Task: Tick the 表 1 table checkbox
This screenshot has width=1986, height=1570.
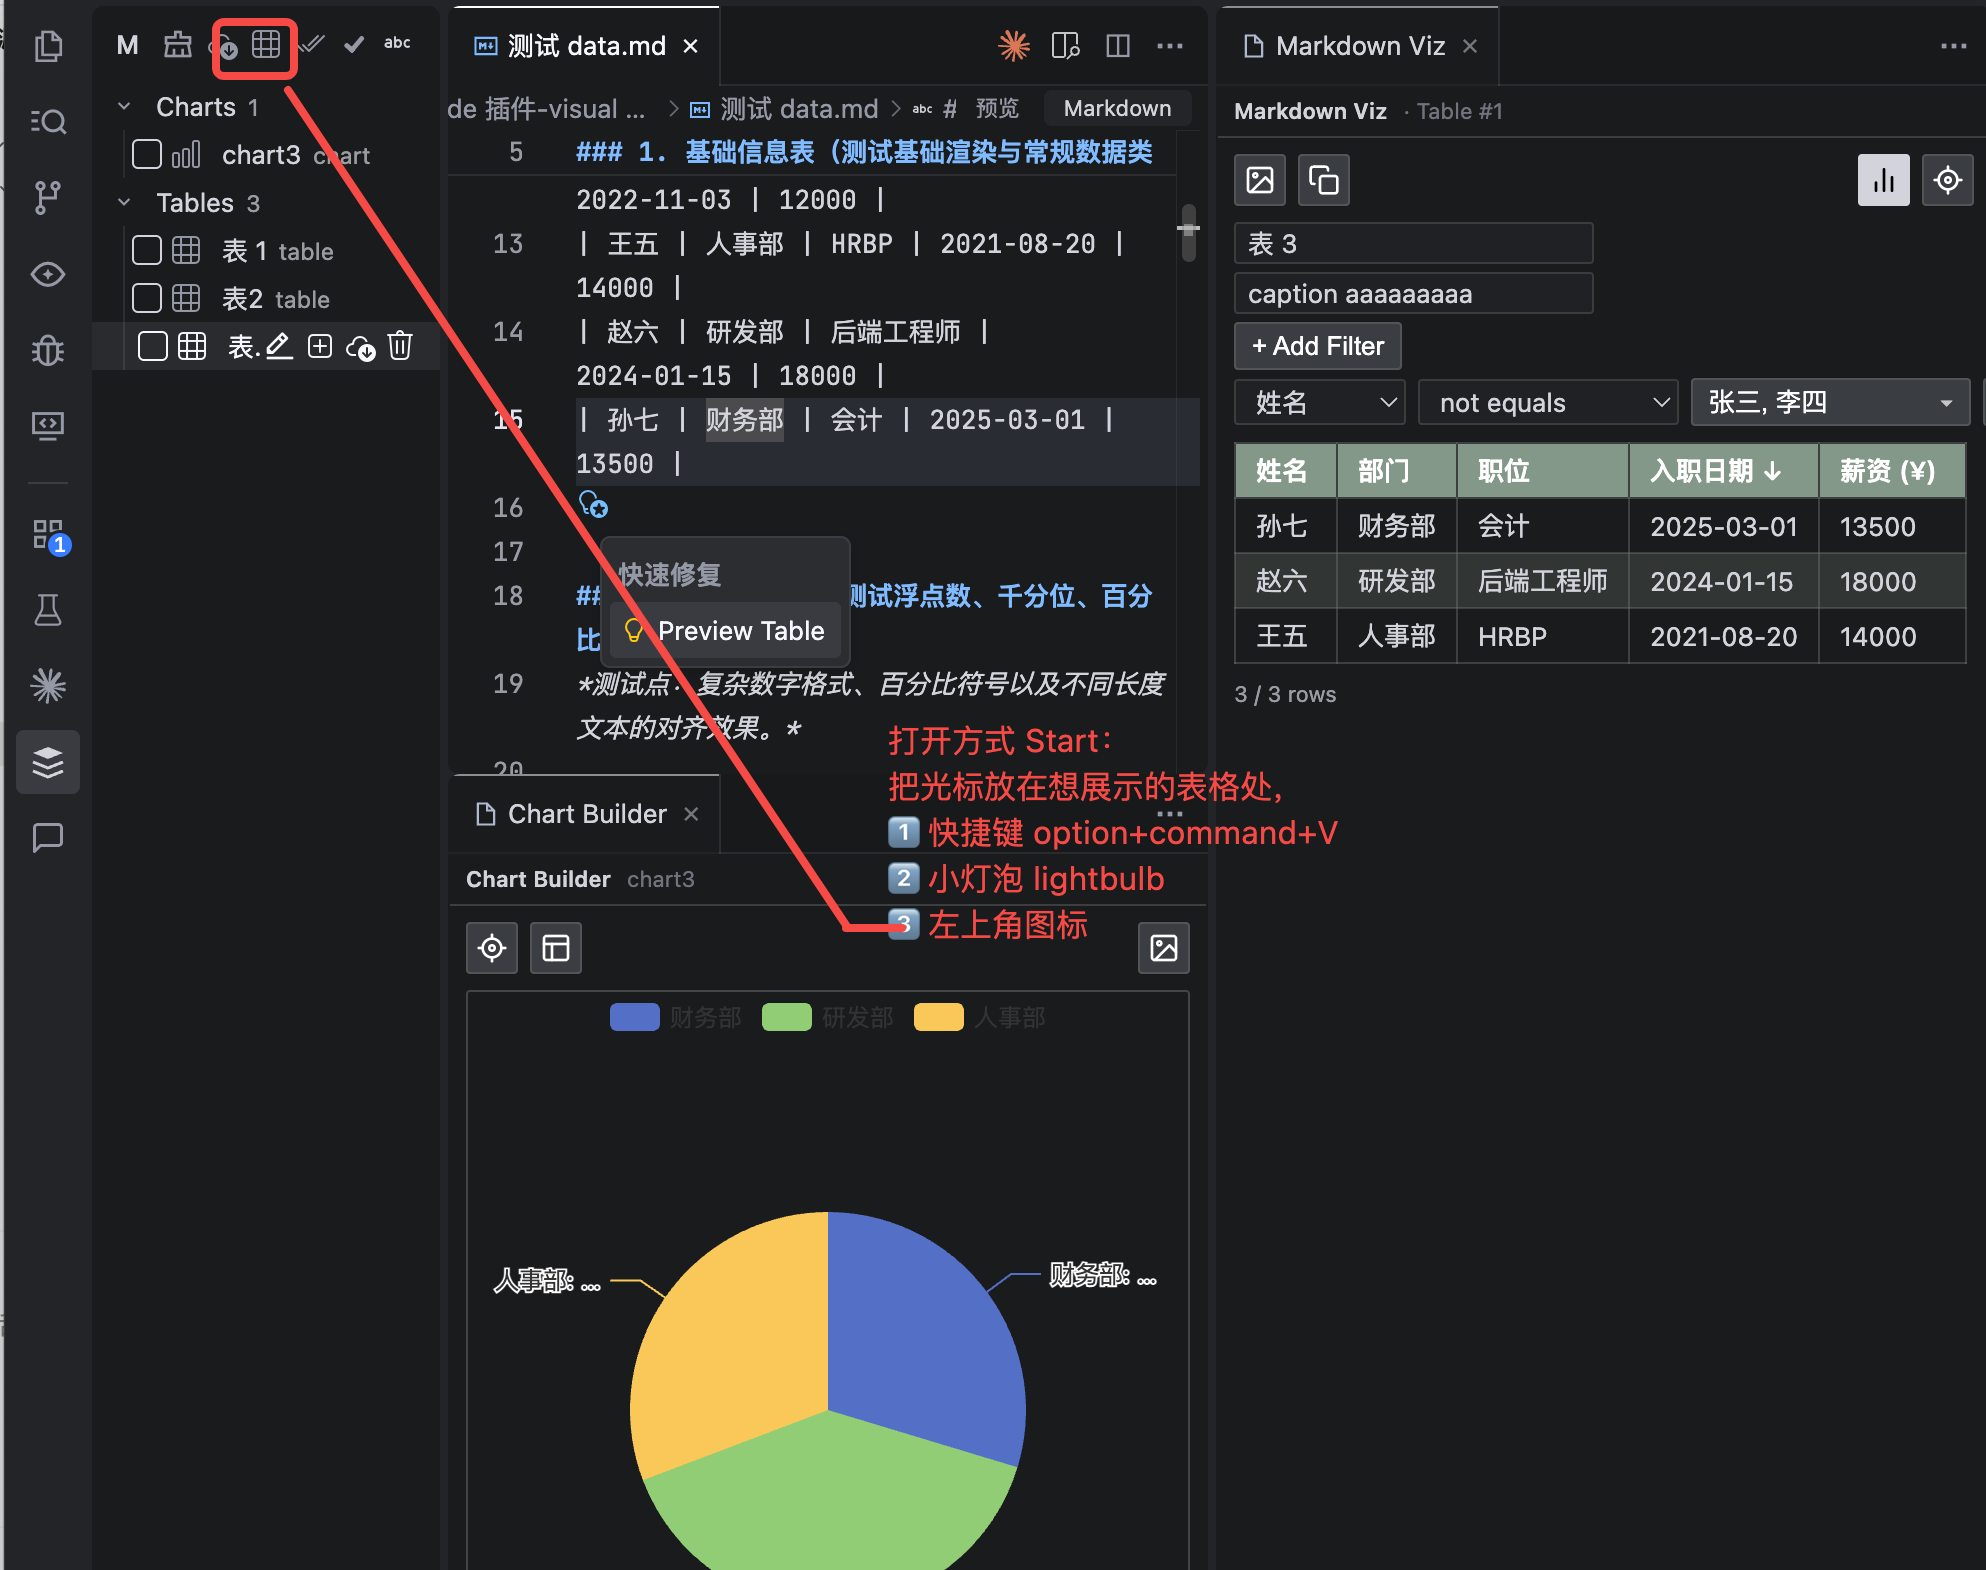Action: [x=147, y=250]
